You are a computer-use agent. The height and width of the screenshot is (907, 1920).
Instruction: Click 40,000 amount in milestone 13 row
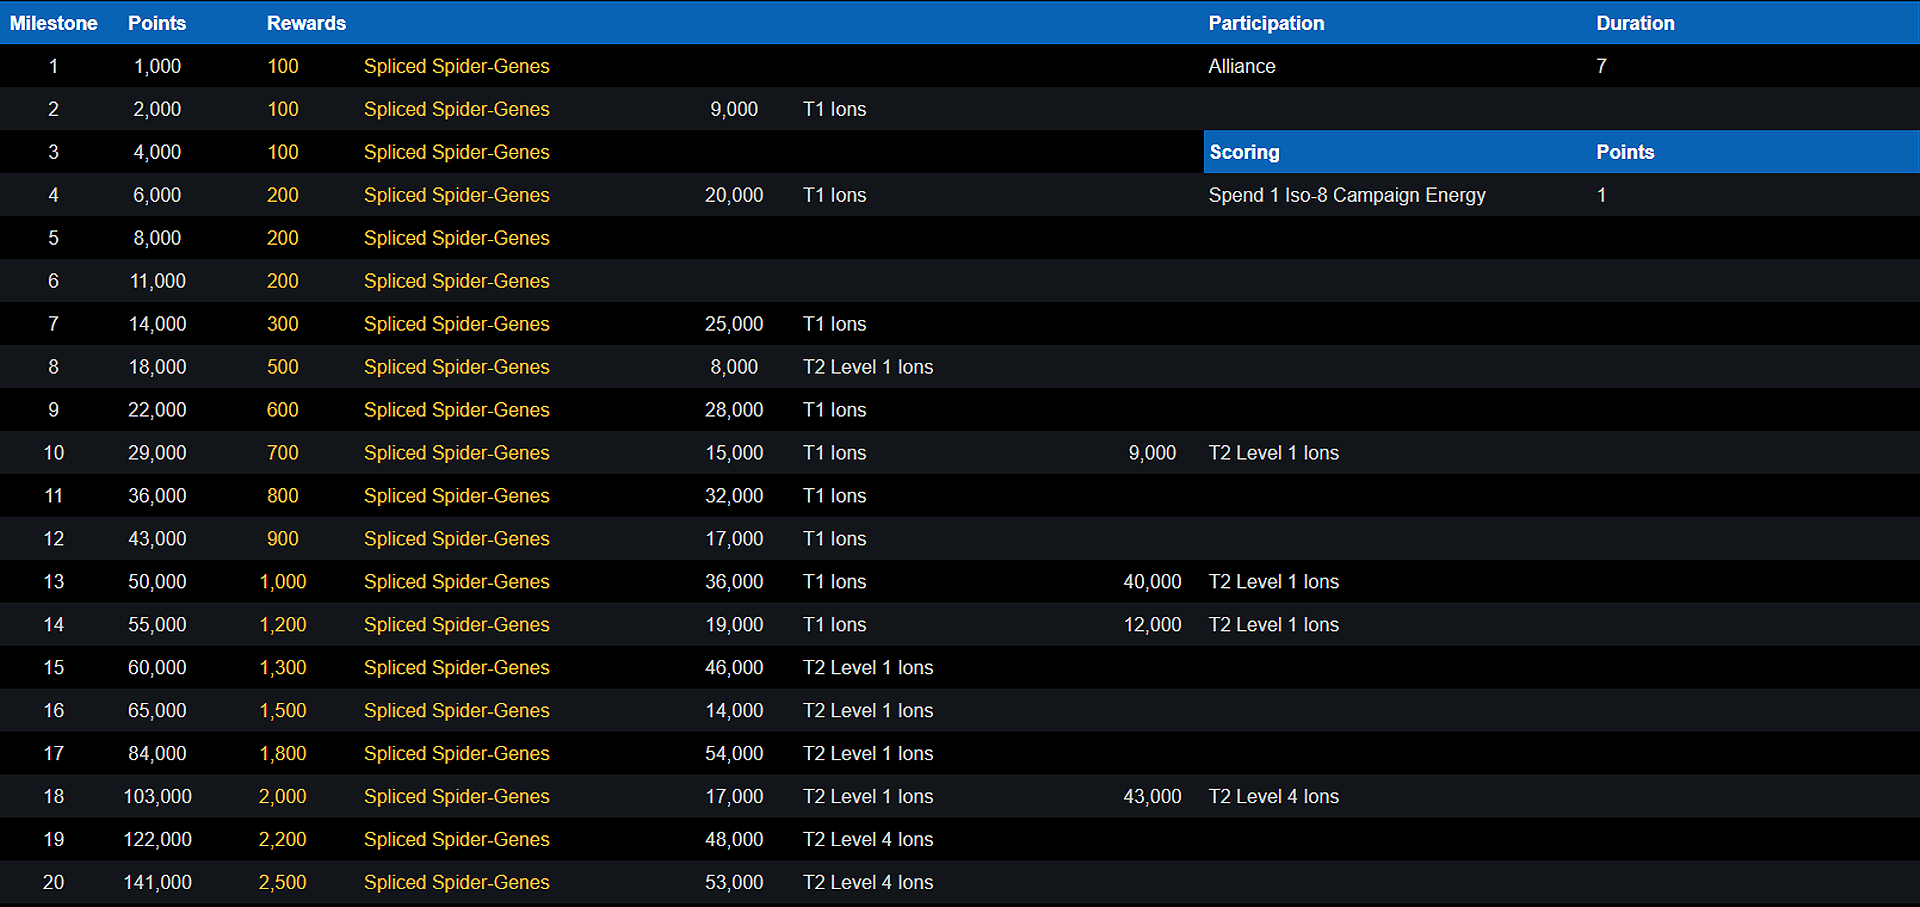tap(1152, 582)
